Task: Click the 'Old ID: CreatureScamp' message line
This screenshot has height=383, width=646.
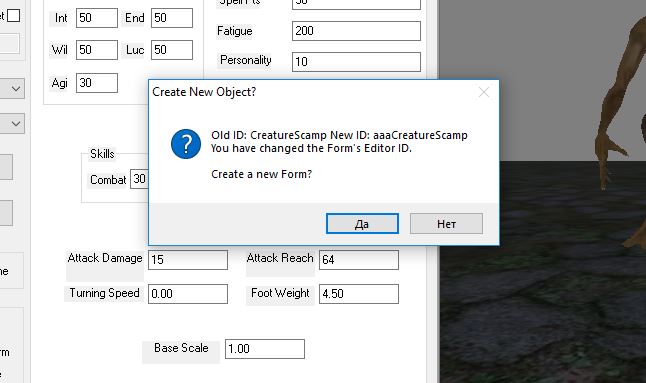Action: pyautogui.click(x=339, y=135)
